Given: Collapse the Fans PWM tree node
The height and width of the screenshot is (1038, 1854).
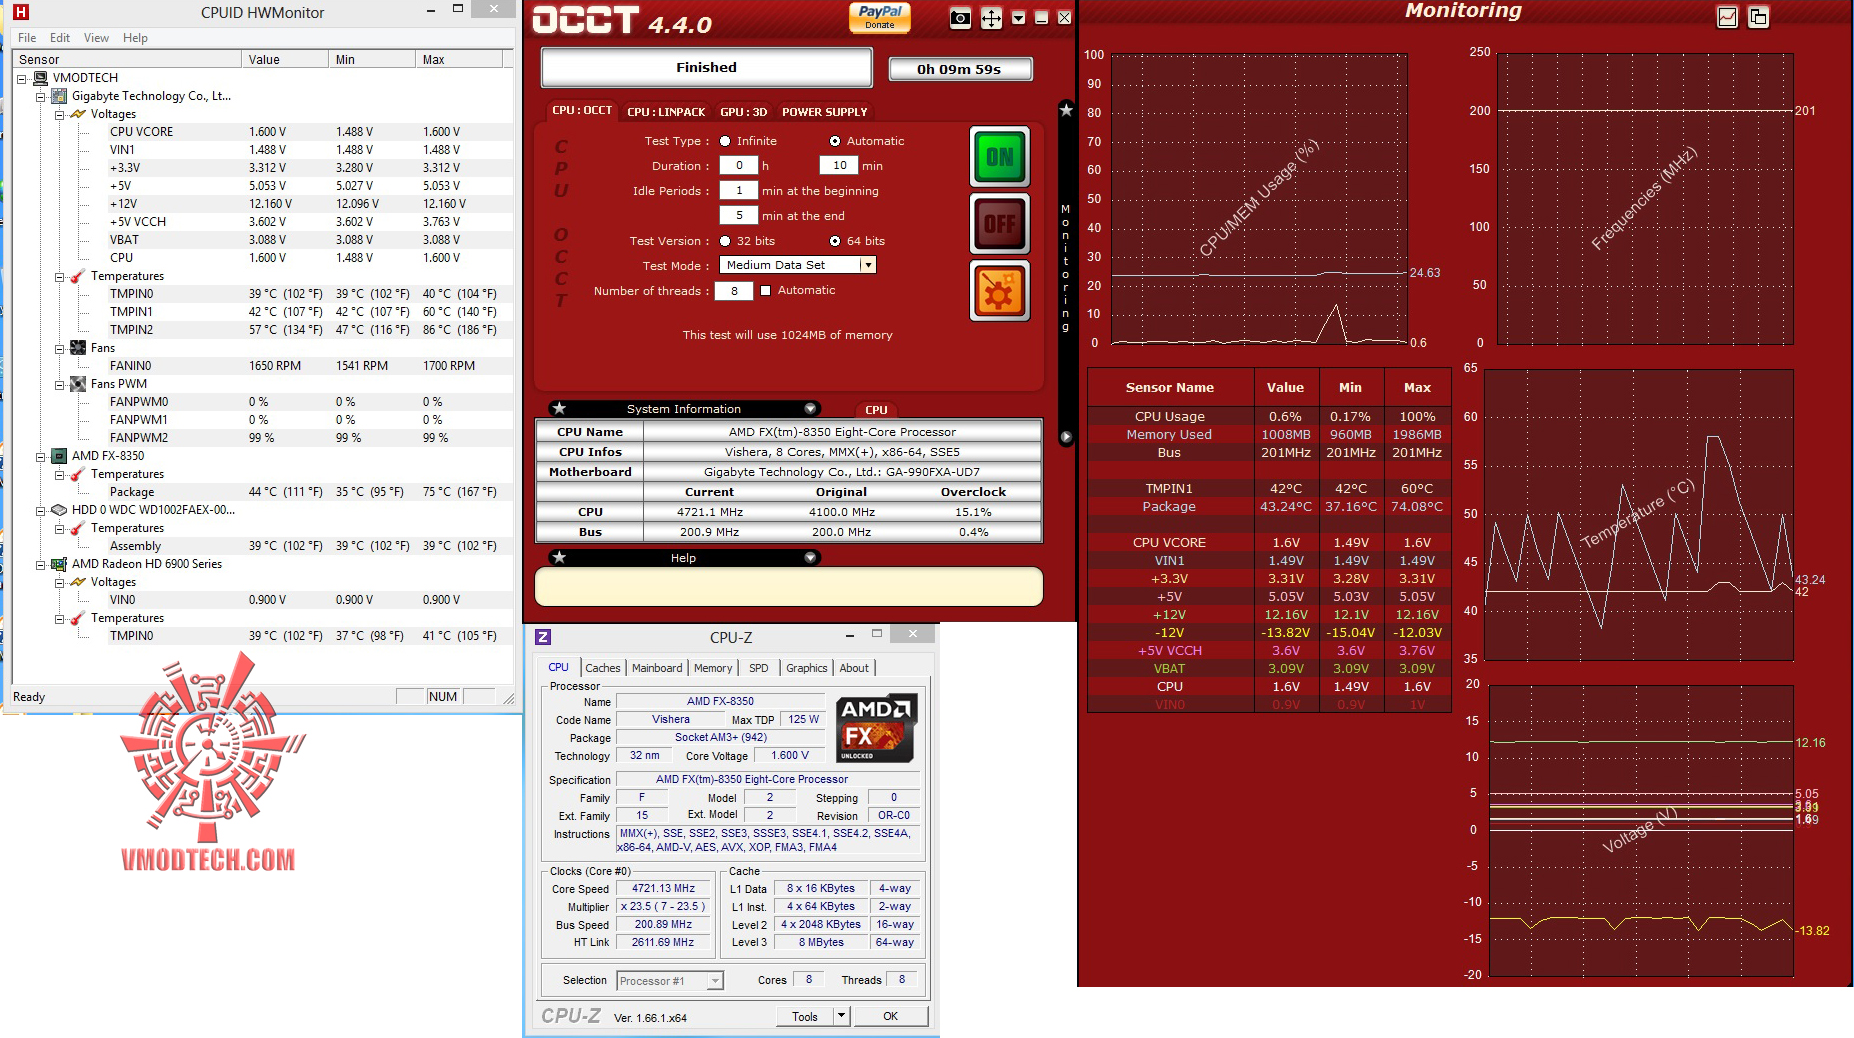Looking at the screenshot, I should coord(60,384).
